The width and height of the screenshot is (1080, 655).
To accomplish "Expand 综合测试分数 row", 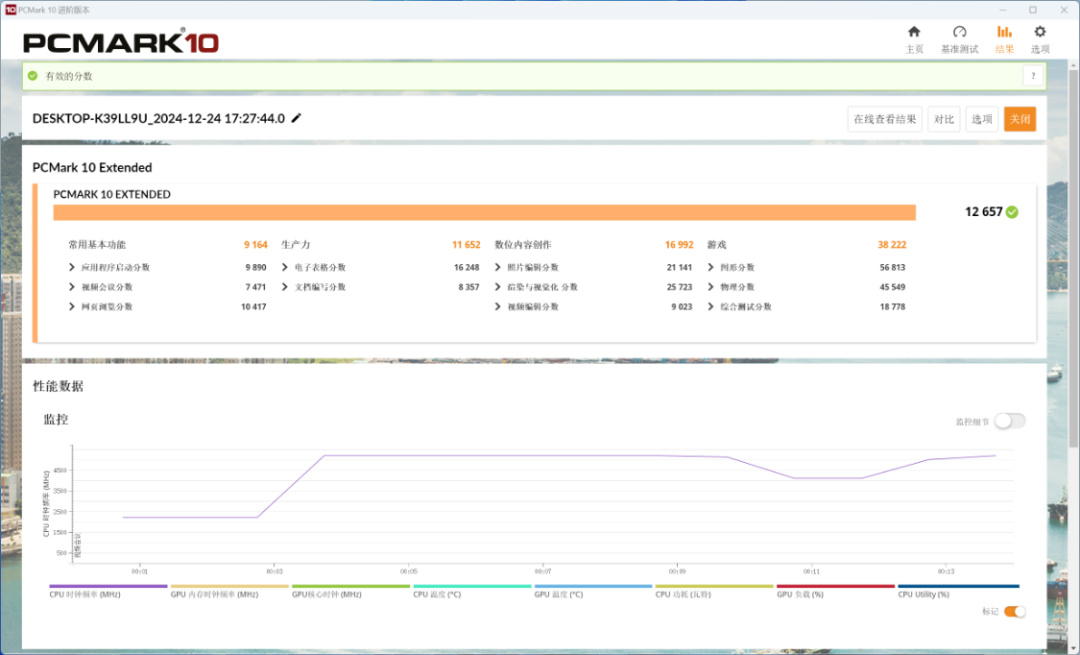I will pos(710,306).
